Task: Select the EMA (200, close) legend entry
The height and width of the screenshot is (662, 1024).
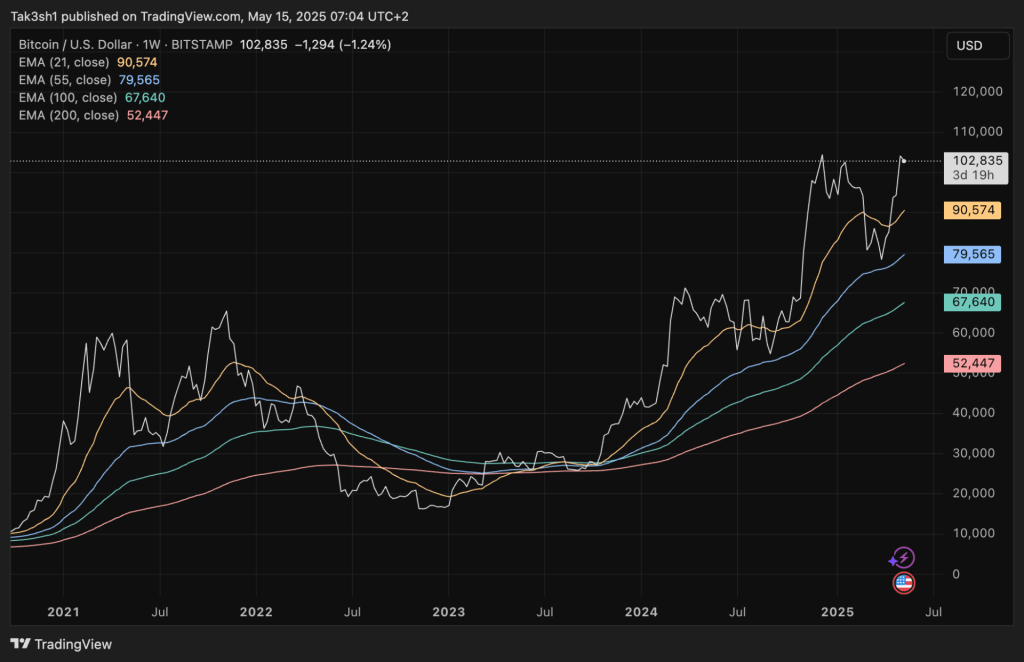Action: point(67,115)
